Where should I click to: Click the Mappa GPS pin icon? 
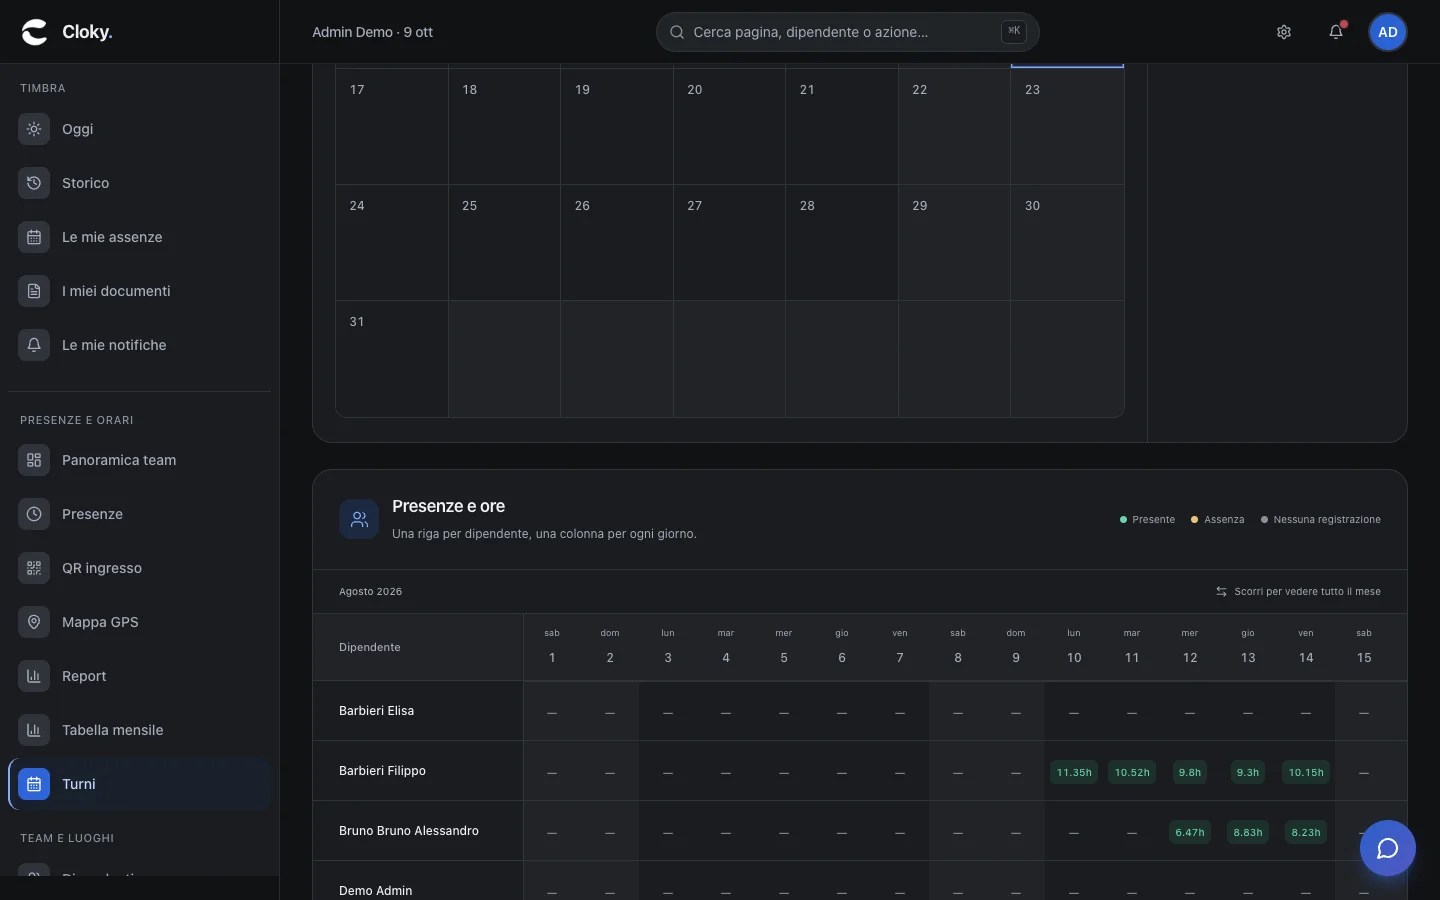(34, 622)
